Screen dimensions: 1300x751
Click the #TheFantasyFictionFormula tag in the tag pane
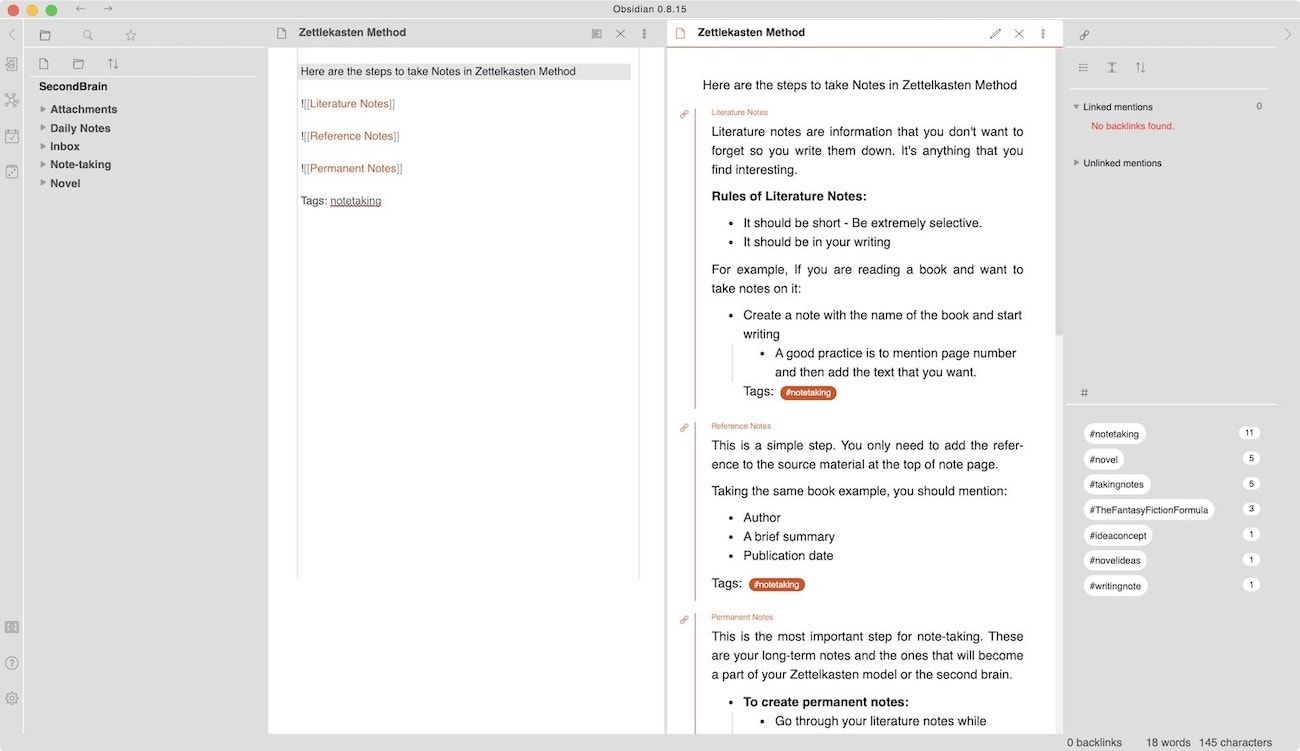pos(1149,510)
